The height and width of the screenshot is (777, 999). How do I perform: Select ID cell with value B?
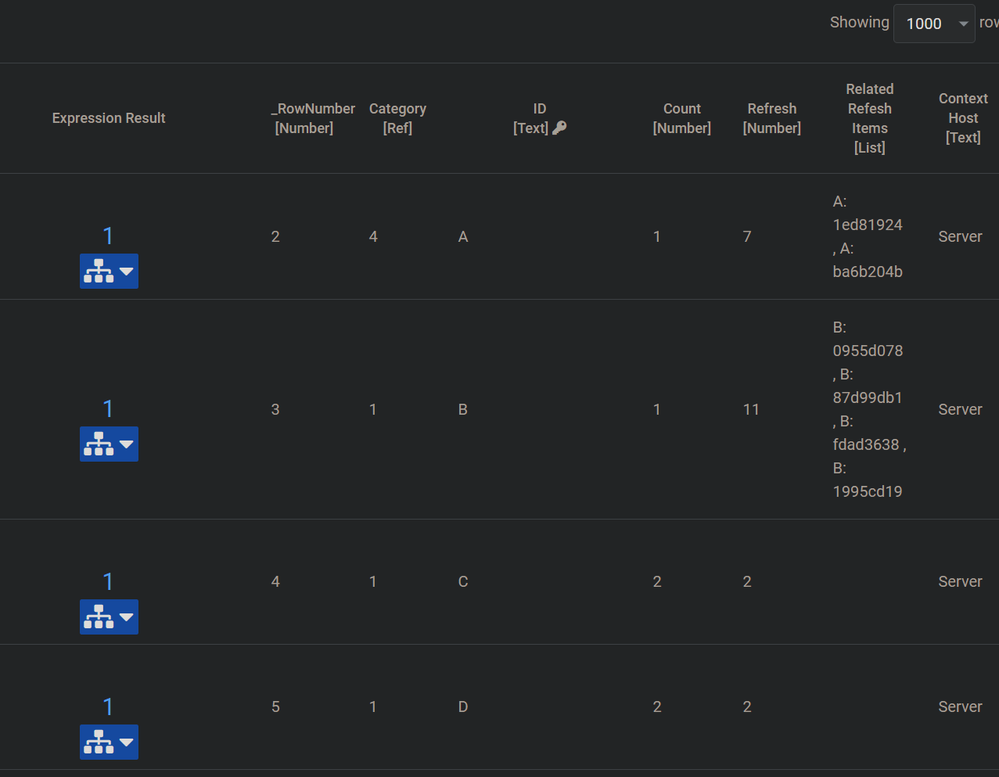pos(463,410)
